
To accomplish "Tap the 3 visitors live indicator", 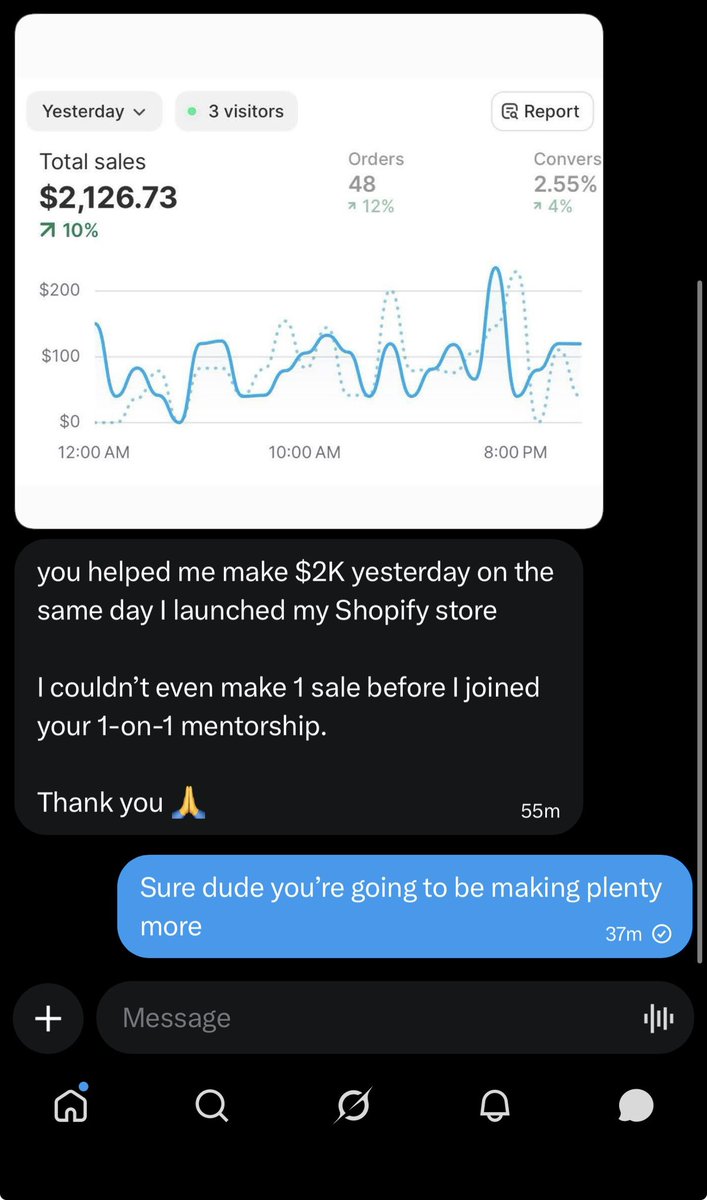I will click(x=236, y=111).
